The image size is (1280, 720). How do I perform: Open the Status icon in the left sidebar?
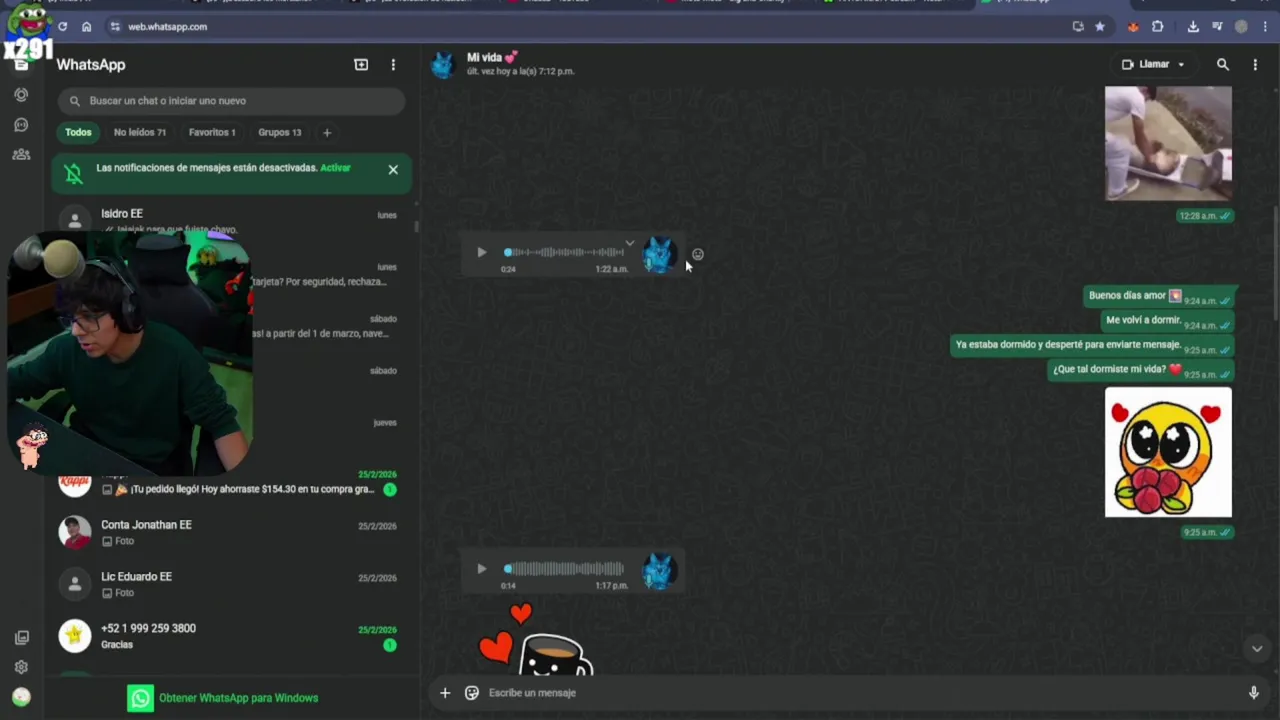(x=21, y=95)
